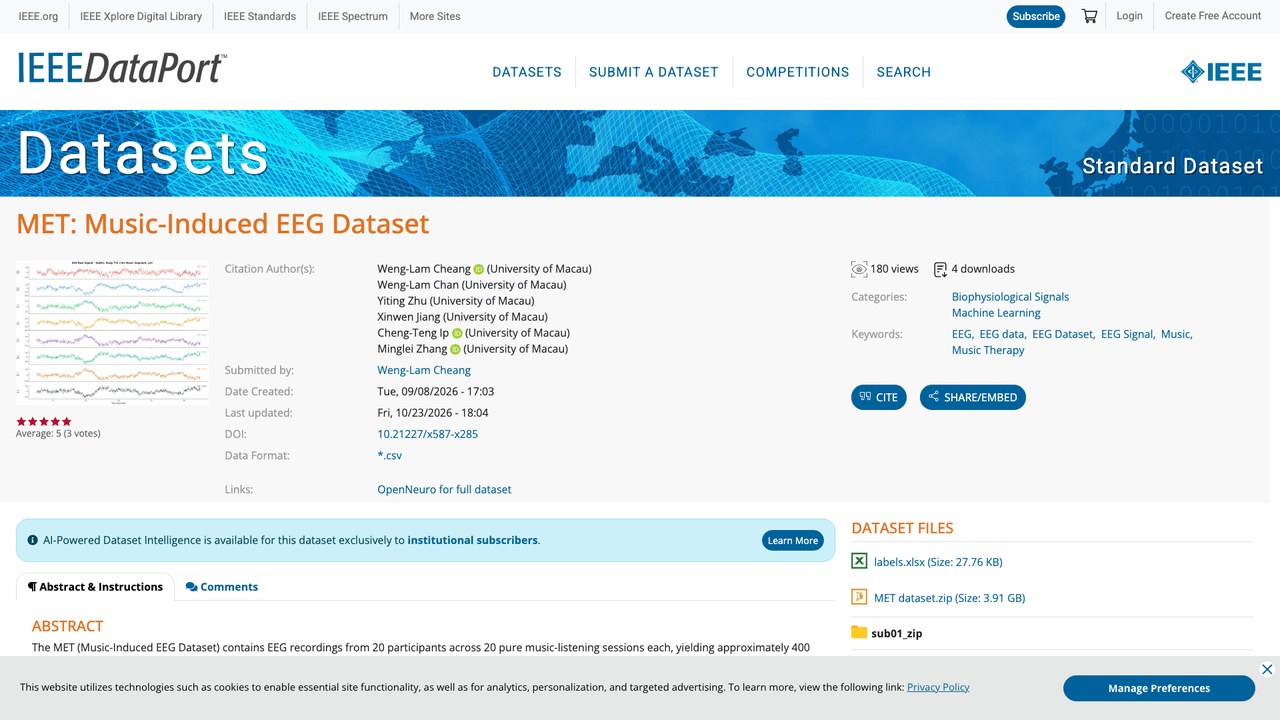Viewport: 1280px width, 720px height.
Task: Click Minglei Zhang's ORCID icon
Action: tap(455, 349)
